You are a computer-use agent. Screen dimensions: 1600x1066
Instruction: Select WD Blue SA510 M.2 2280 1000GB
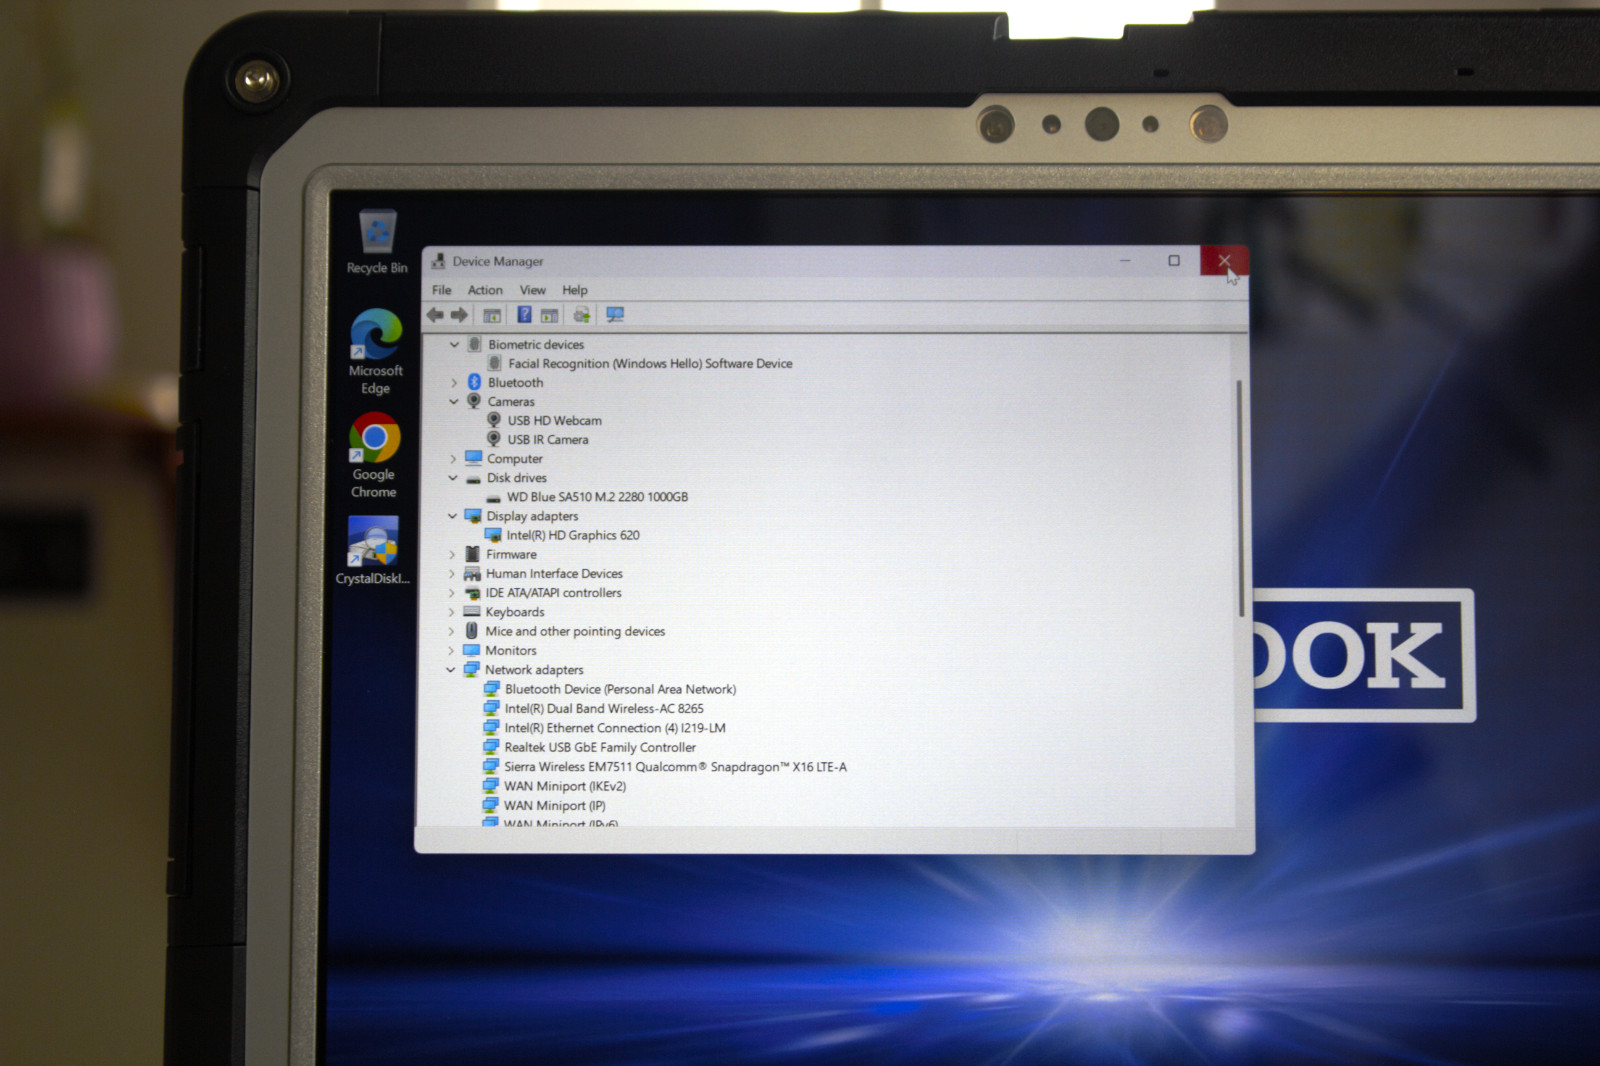597,497
